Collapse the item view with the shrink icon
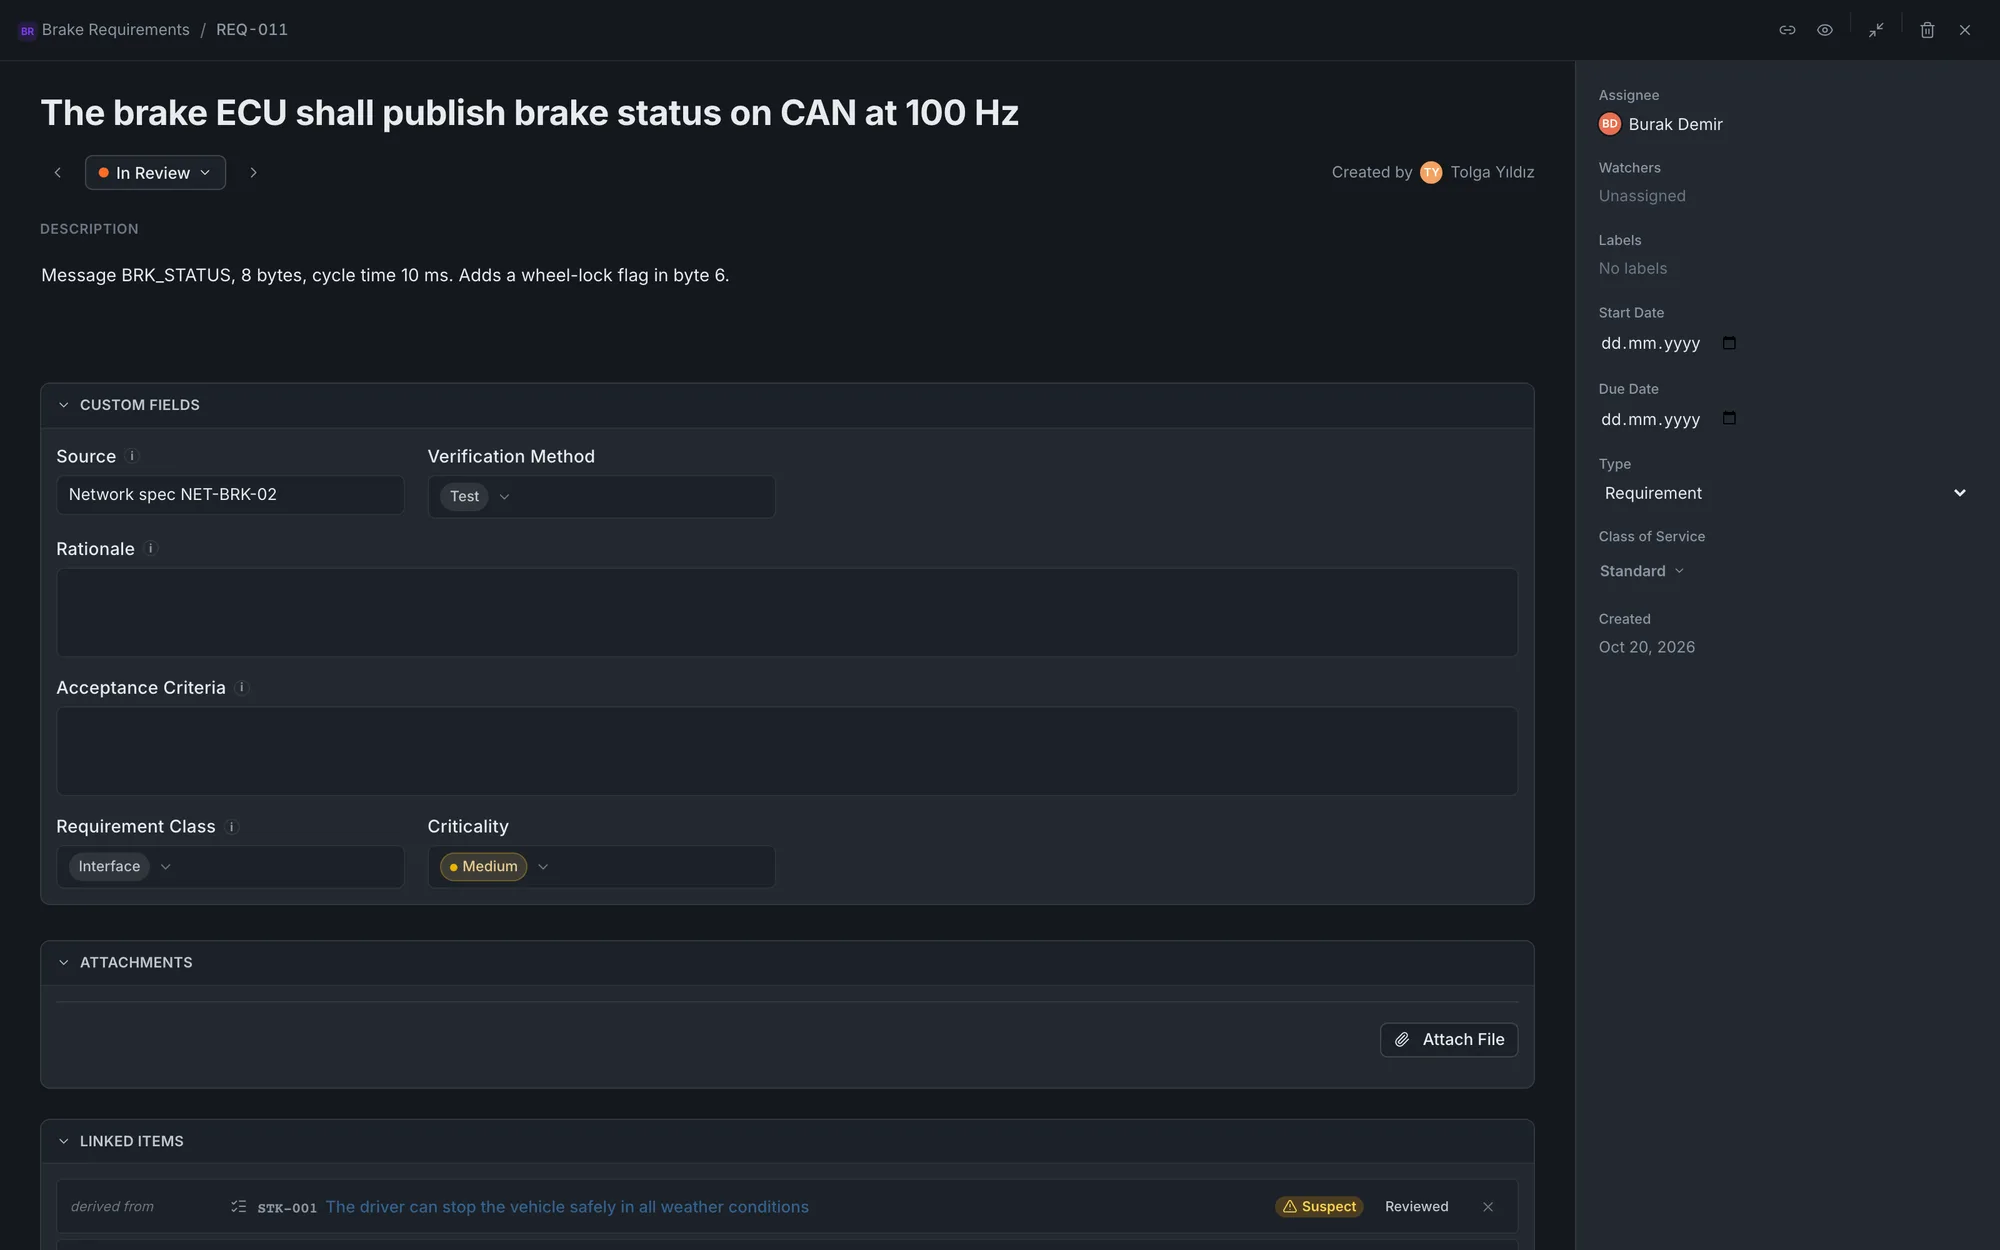This screenshot has width=2000, height=1250. (x=1876, y=30)
